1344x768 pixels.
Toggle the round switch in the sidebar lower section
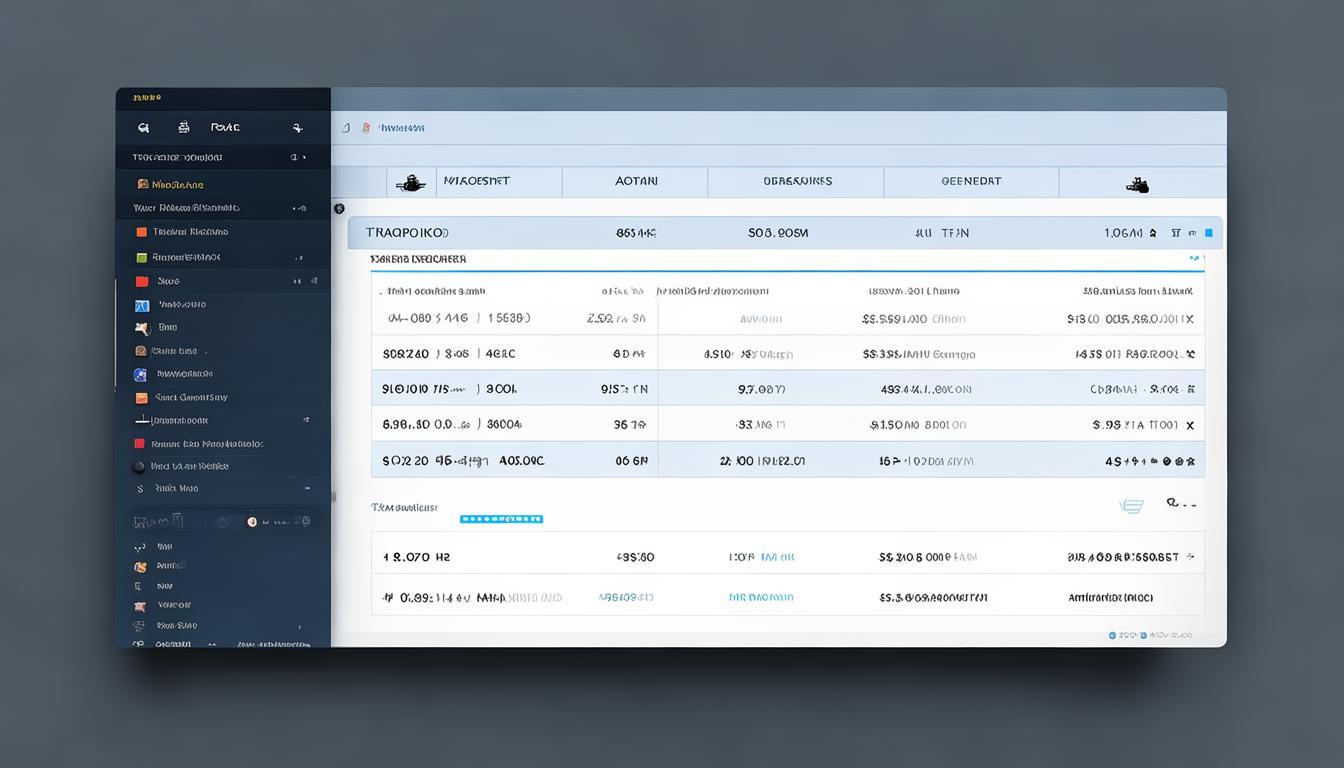252,522
